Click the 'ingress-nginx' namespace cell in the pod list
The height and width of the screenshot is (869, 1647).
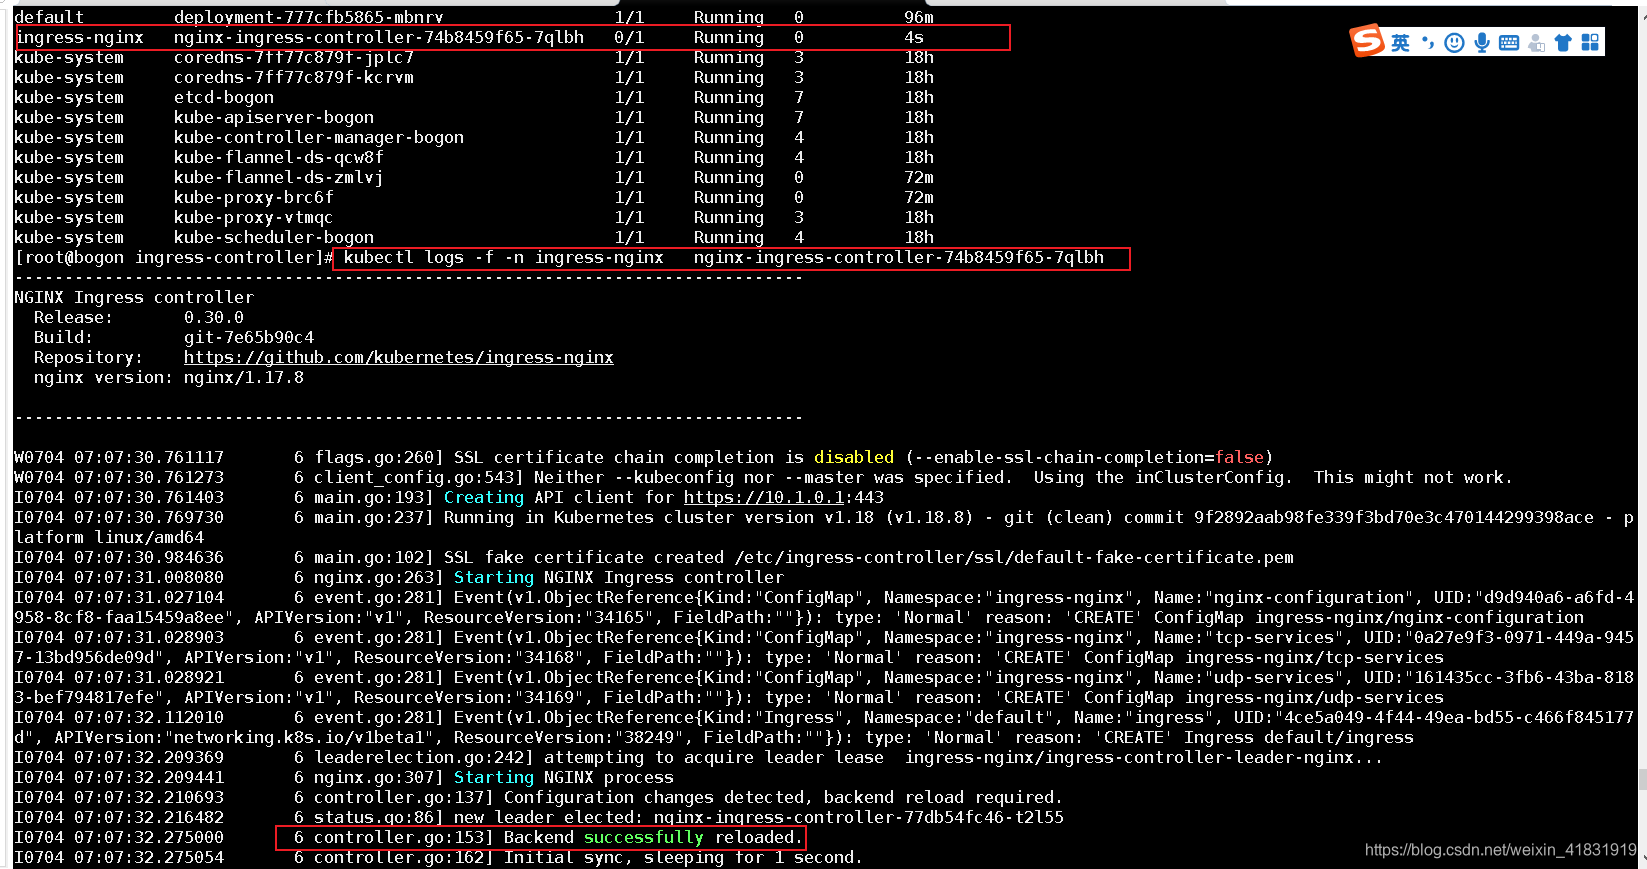click(x=80, y=37)
